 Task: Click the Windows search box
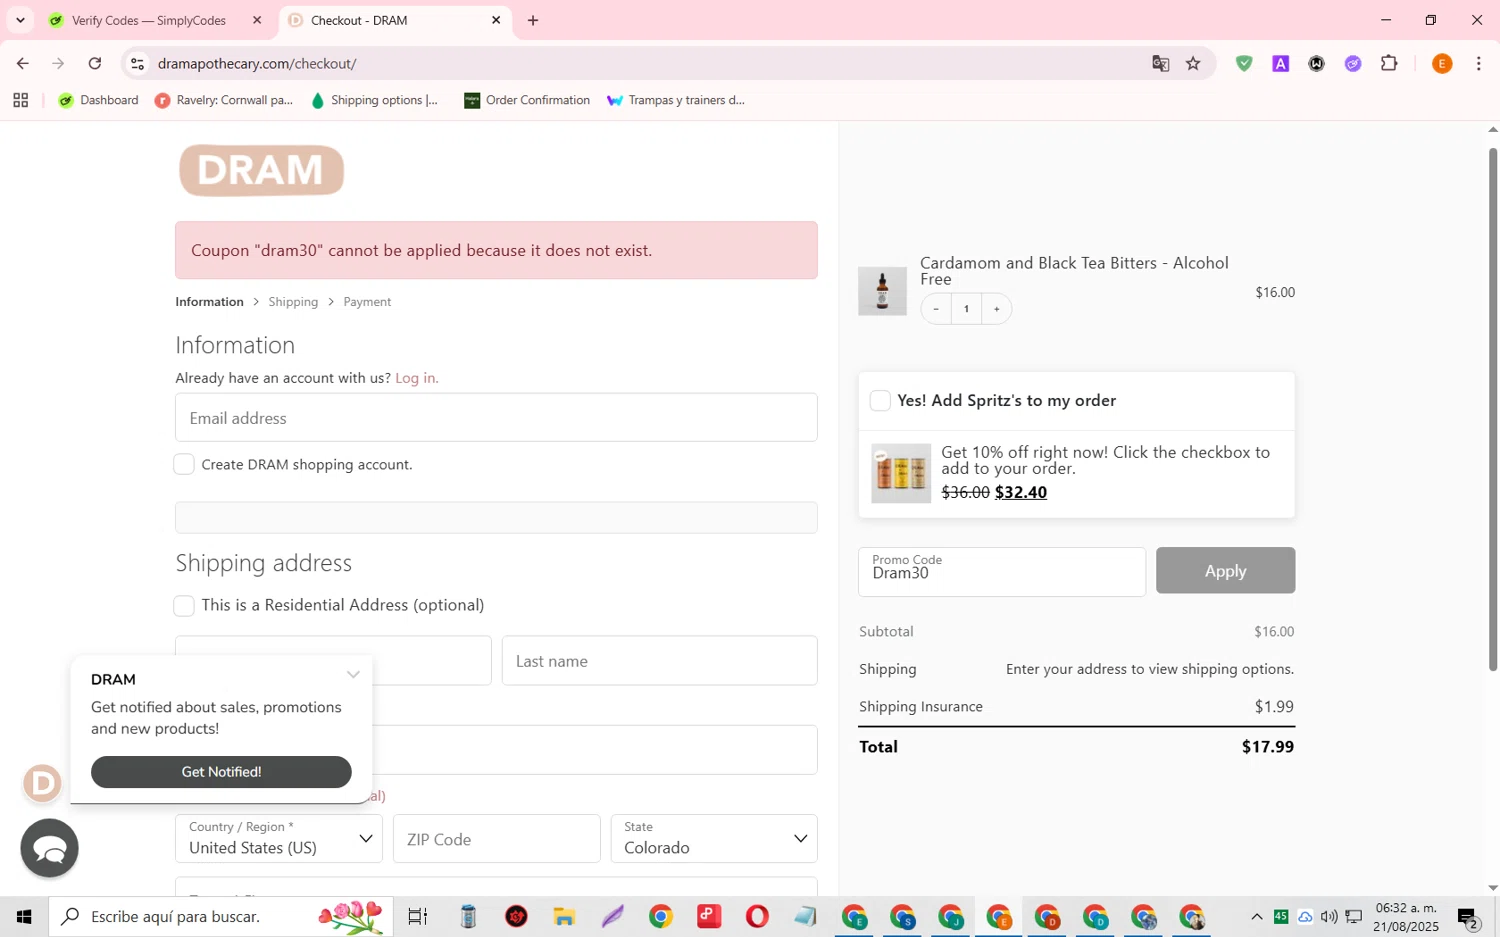[220, 916]
